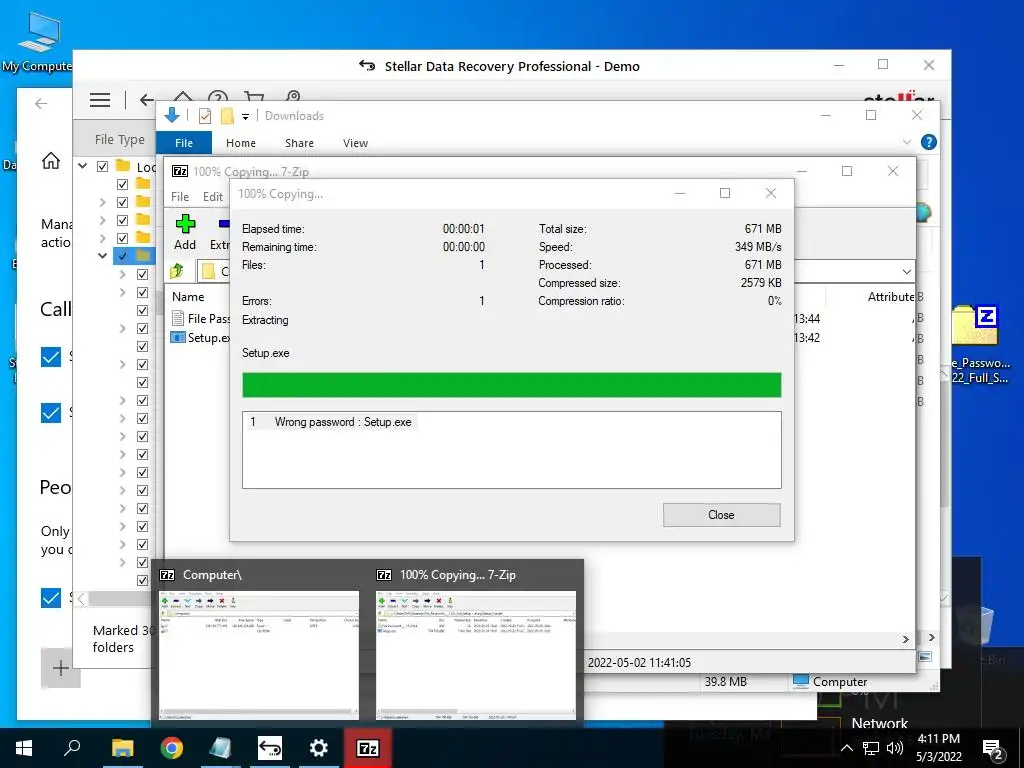Open the 7-Zip File menu
Image resolution: width=1024 pixels, height=768 pixels.
pos(180,197)
